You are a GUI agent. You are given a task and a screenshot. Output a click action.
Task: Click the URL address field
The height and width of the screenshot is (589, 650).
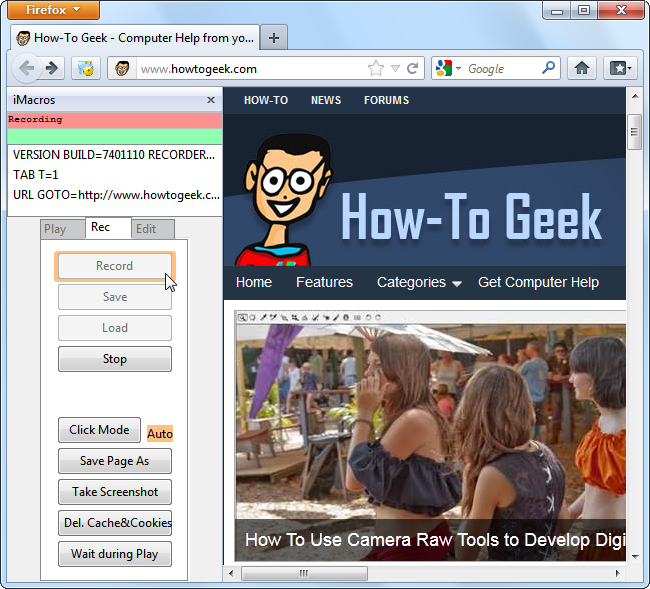[253, 68]
